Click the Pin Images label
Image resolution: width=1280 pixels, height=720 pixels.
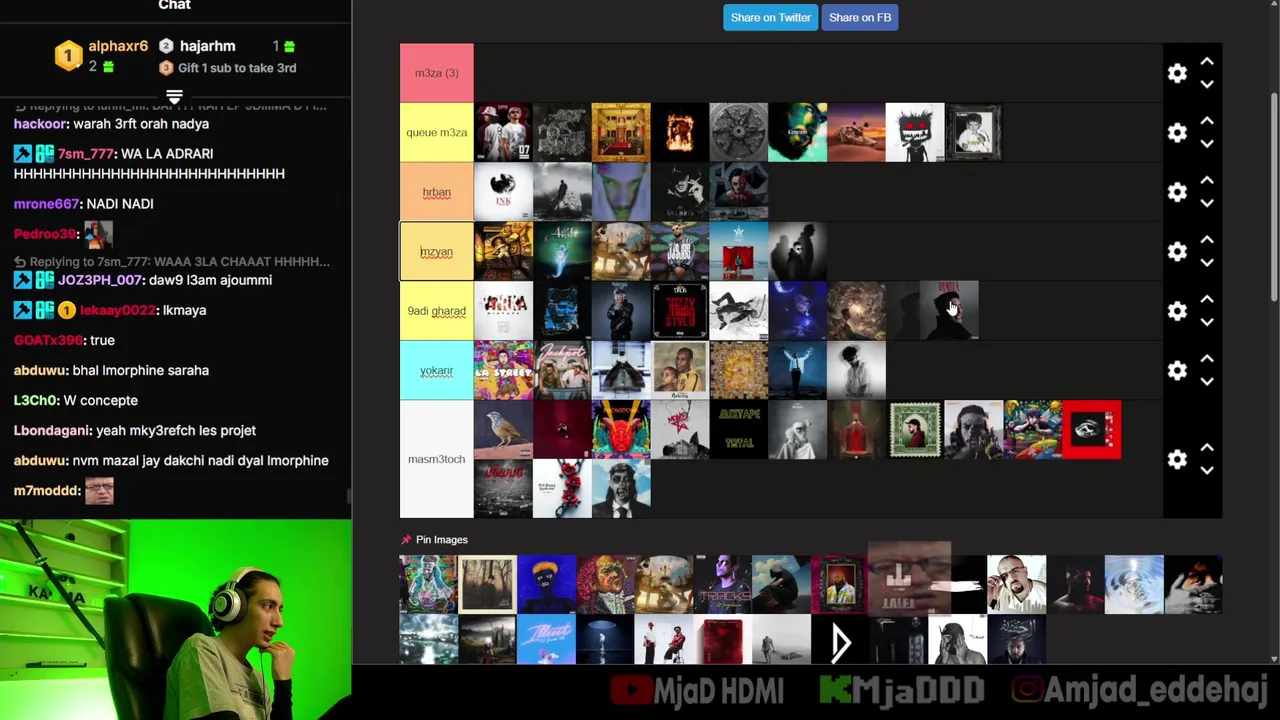pos(442,540)
